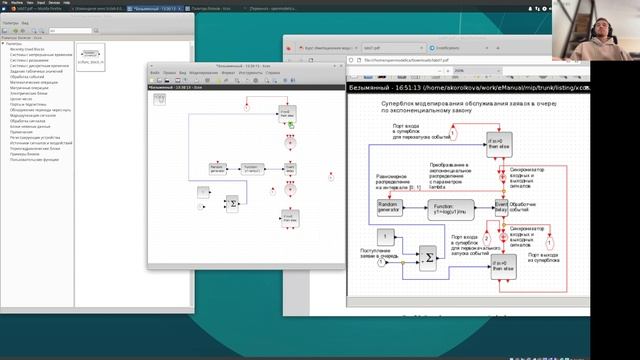Select the constant block left of summation block
Viewport: 640px width, 360px height.
(203, 192)
